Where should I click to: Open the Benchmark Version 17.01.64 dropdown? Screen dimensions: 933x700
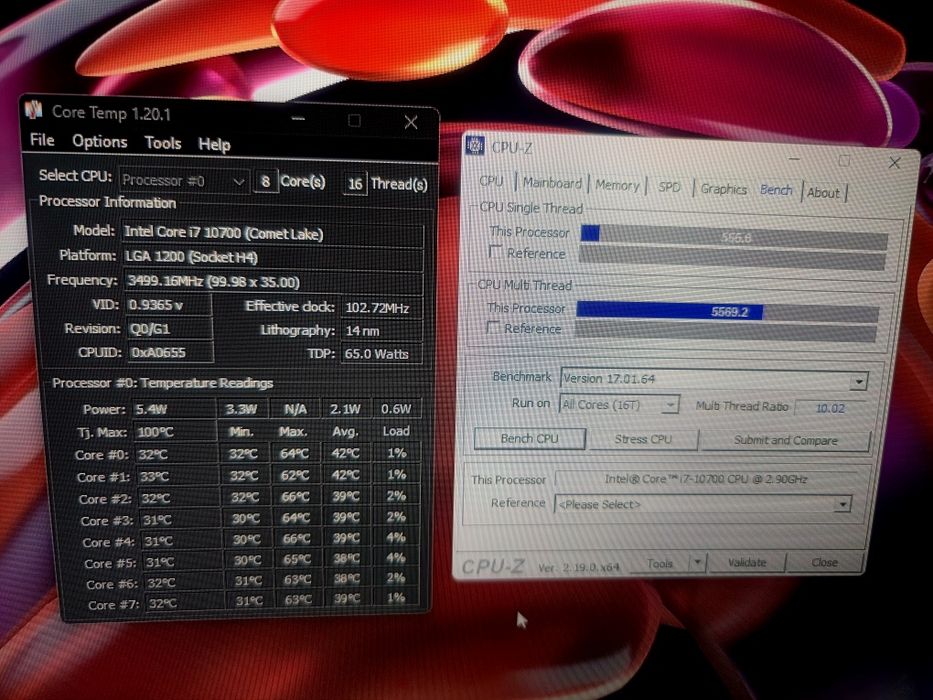714,379
